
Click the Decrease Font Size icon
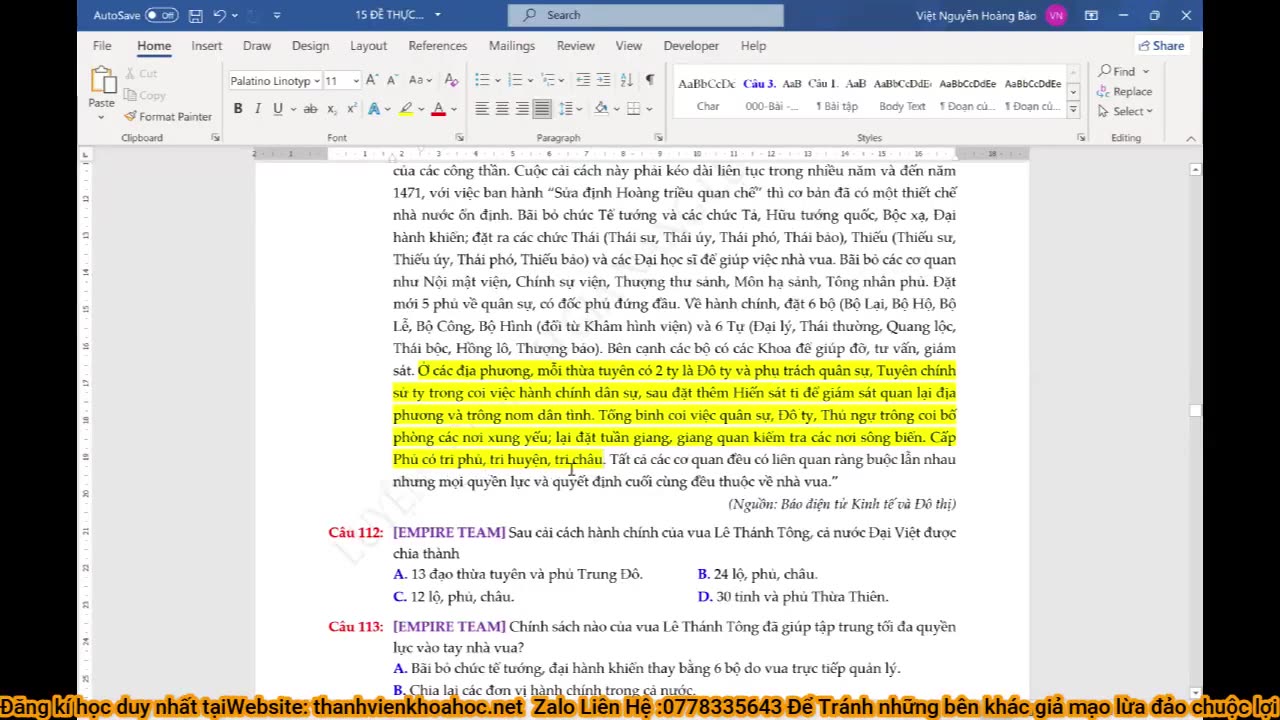point(392,80)
